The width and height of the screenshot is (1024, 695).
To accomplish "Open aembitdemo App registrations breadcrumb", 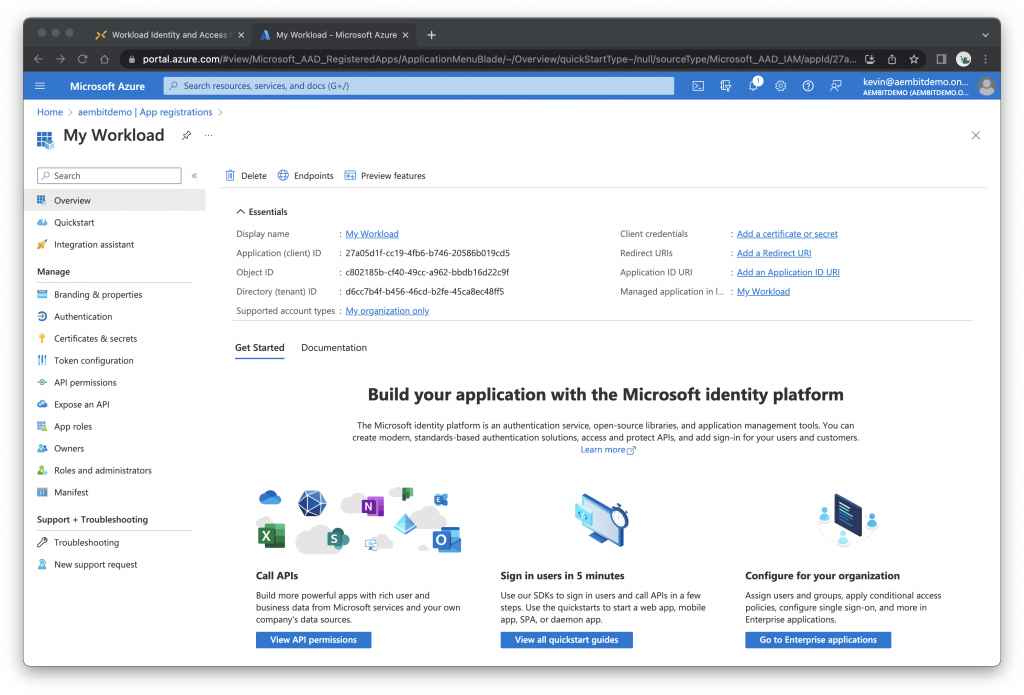I will (145, 112).
